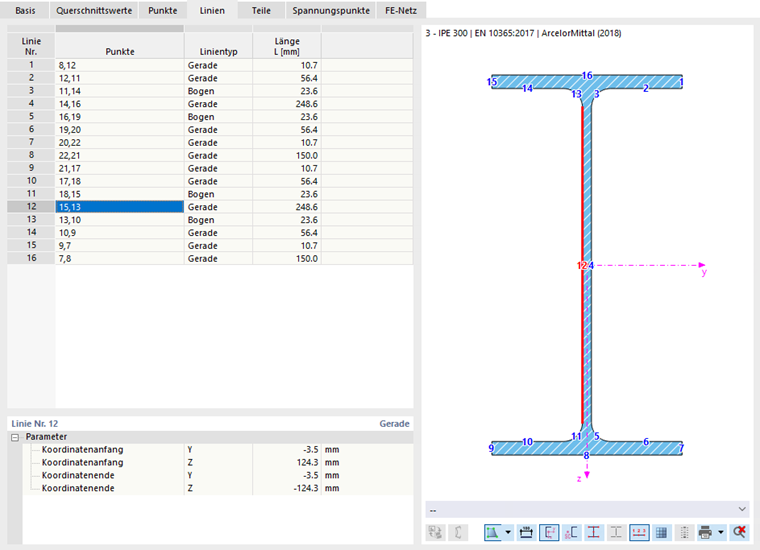This screenshot has width=760, height=550.
Task: Click the Punkte cell '9,7'
Action: 120,246
